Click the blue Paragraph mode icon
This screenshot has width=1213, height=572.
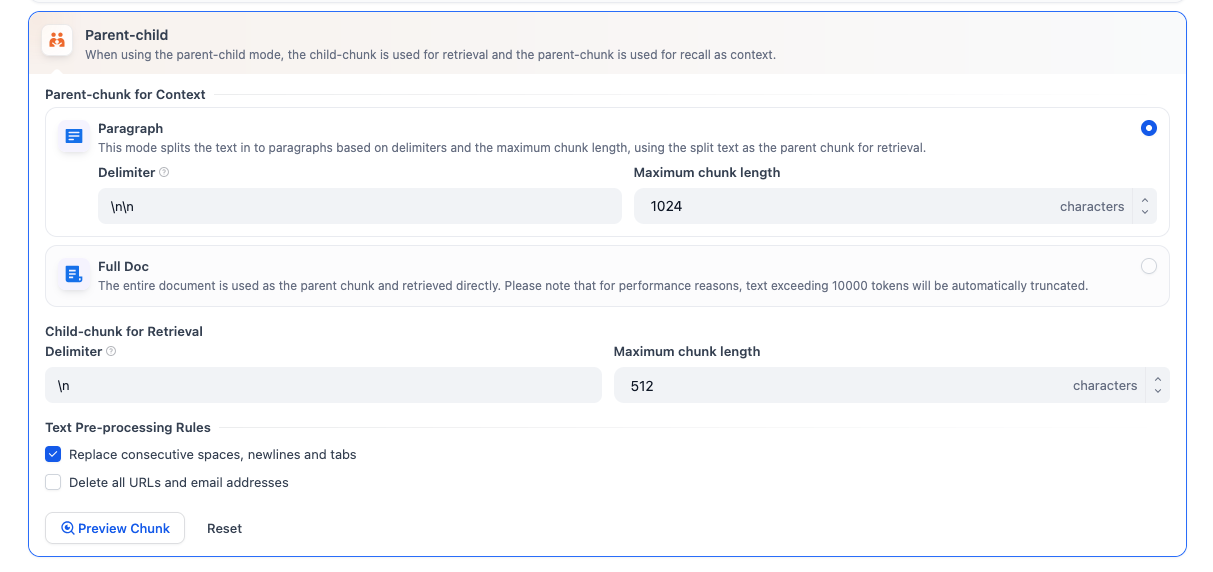73,136
